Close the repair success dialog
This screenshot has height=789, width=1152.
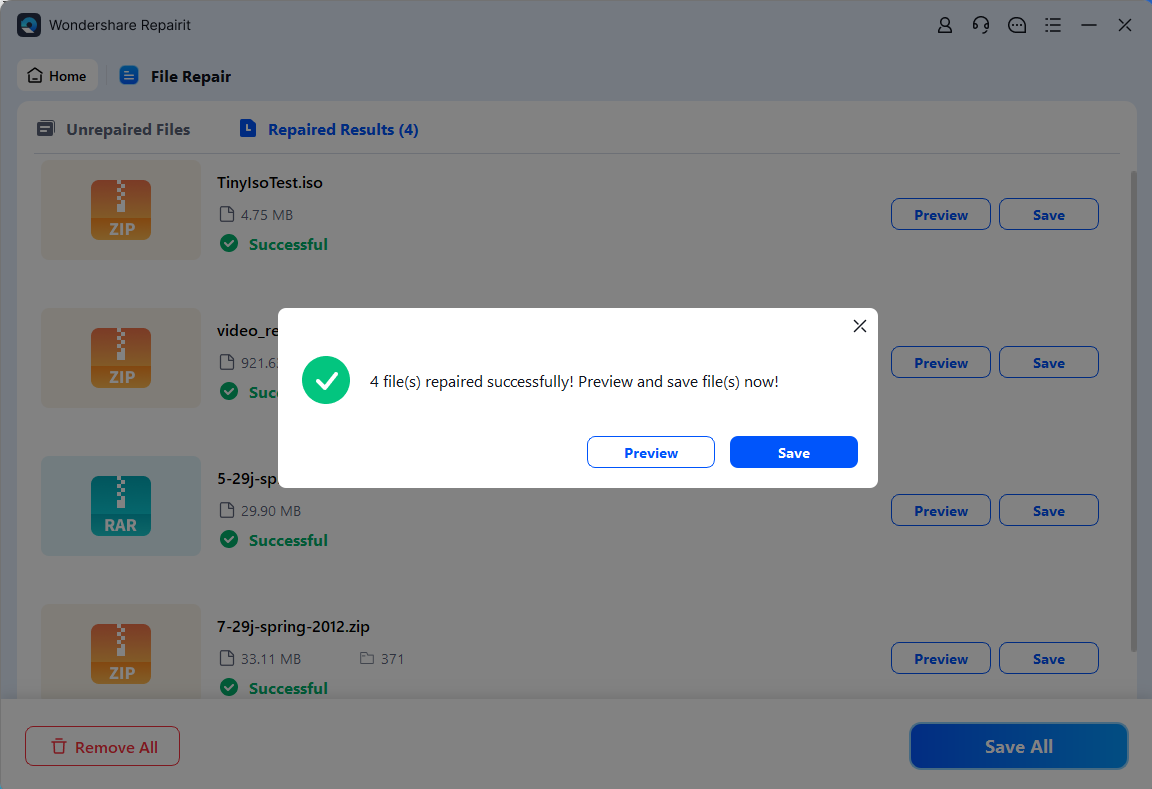[x=860, y=326]
